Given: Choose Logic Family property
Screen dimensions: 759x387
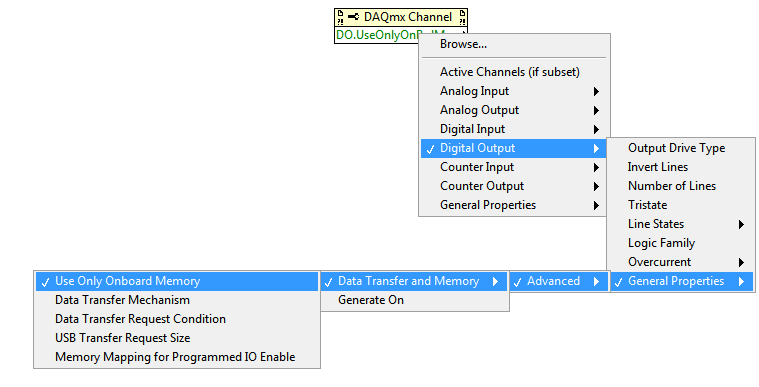Looking at the screenshot, I should [681, 243].
